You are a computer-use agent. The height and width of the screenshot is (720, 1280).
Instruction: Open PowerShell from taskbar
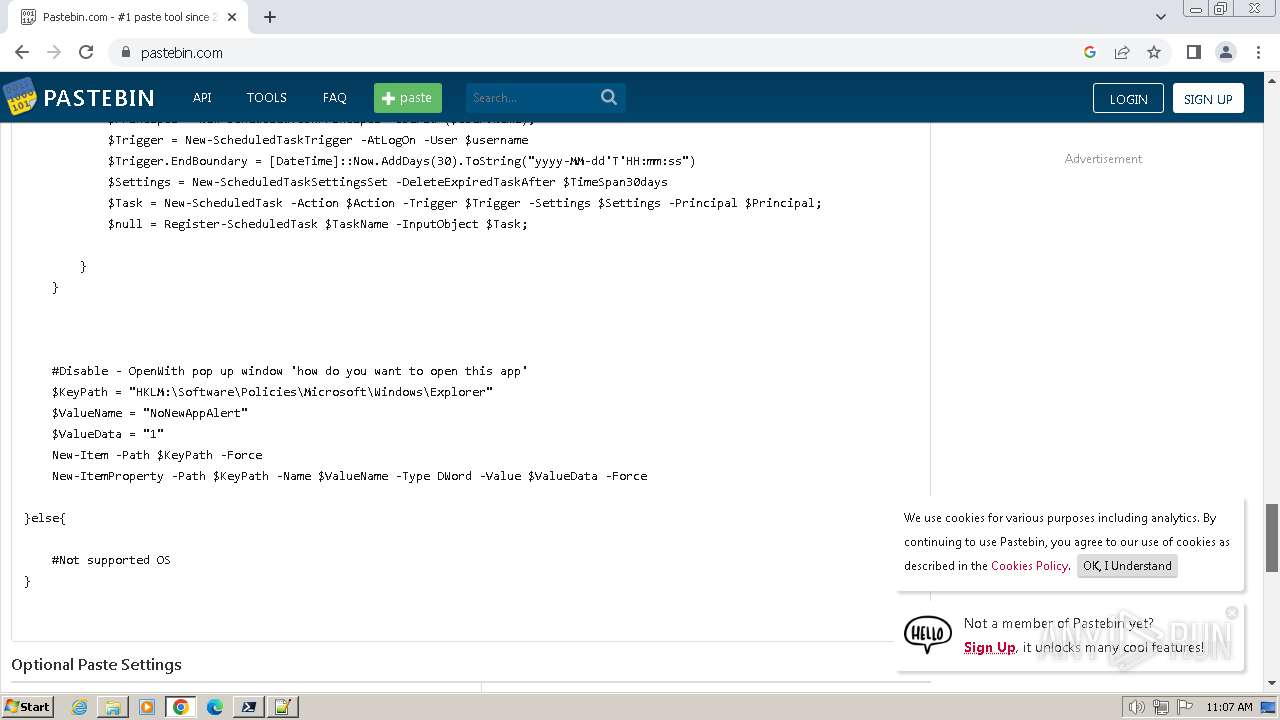coord(248,707)
